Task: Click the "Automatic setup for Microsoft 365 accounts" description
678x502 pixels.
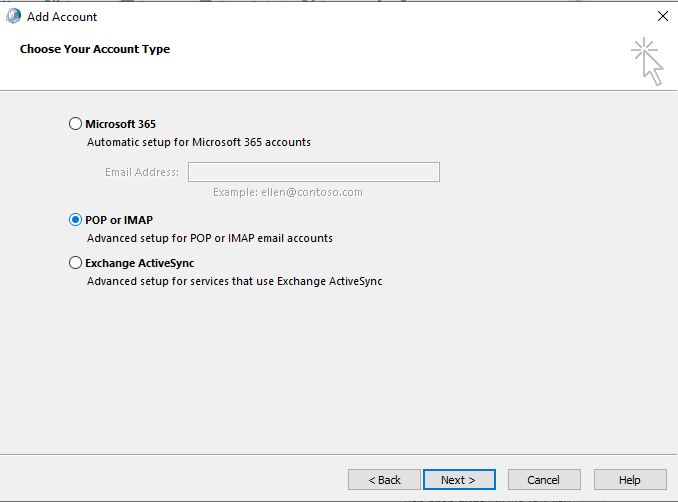Action: pos(198,142)
